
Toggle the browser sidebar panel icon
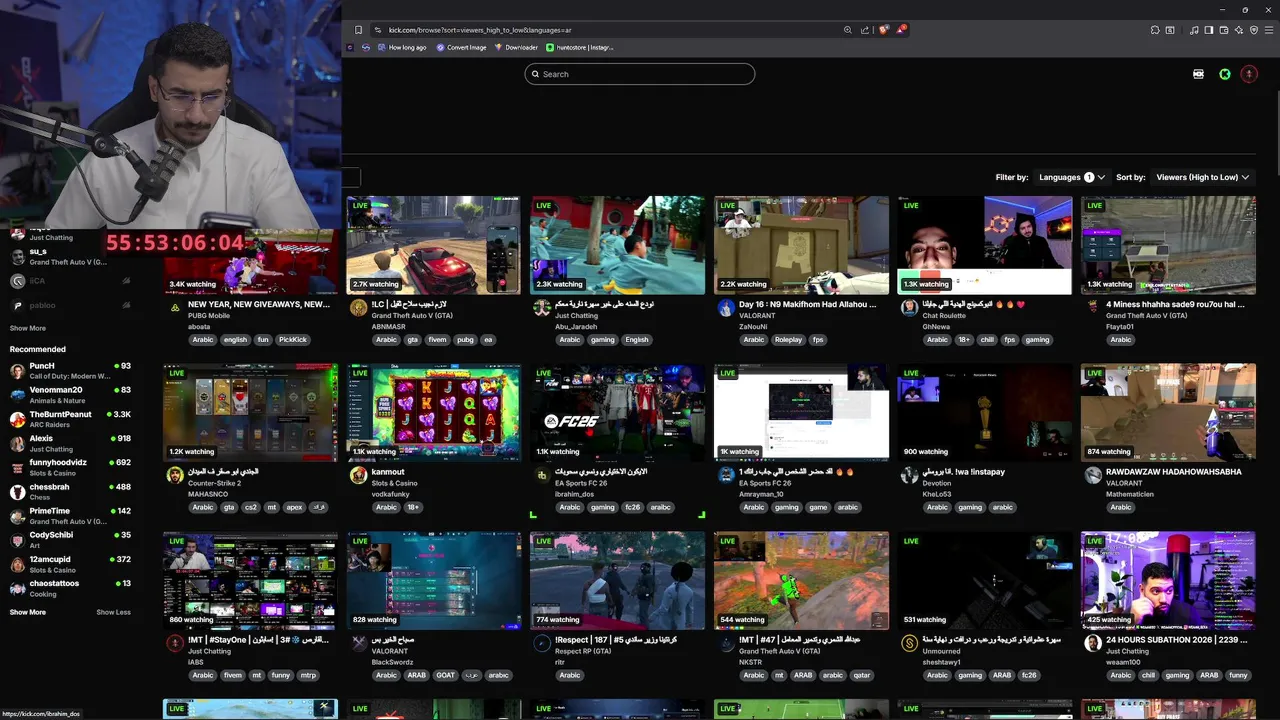pos(1209,30)
